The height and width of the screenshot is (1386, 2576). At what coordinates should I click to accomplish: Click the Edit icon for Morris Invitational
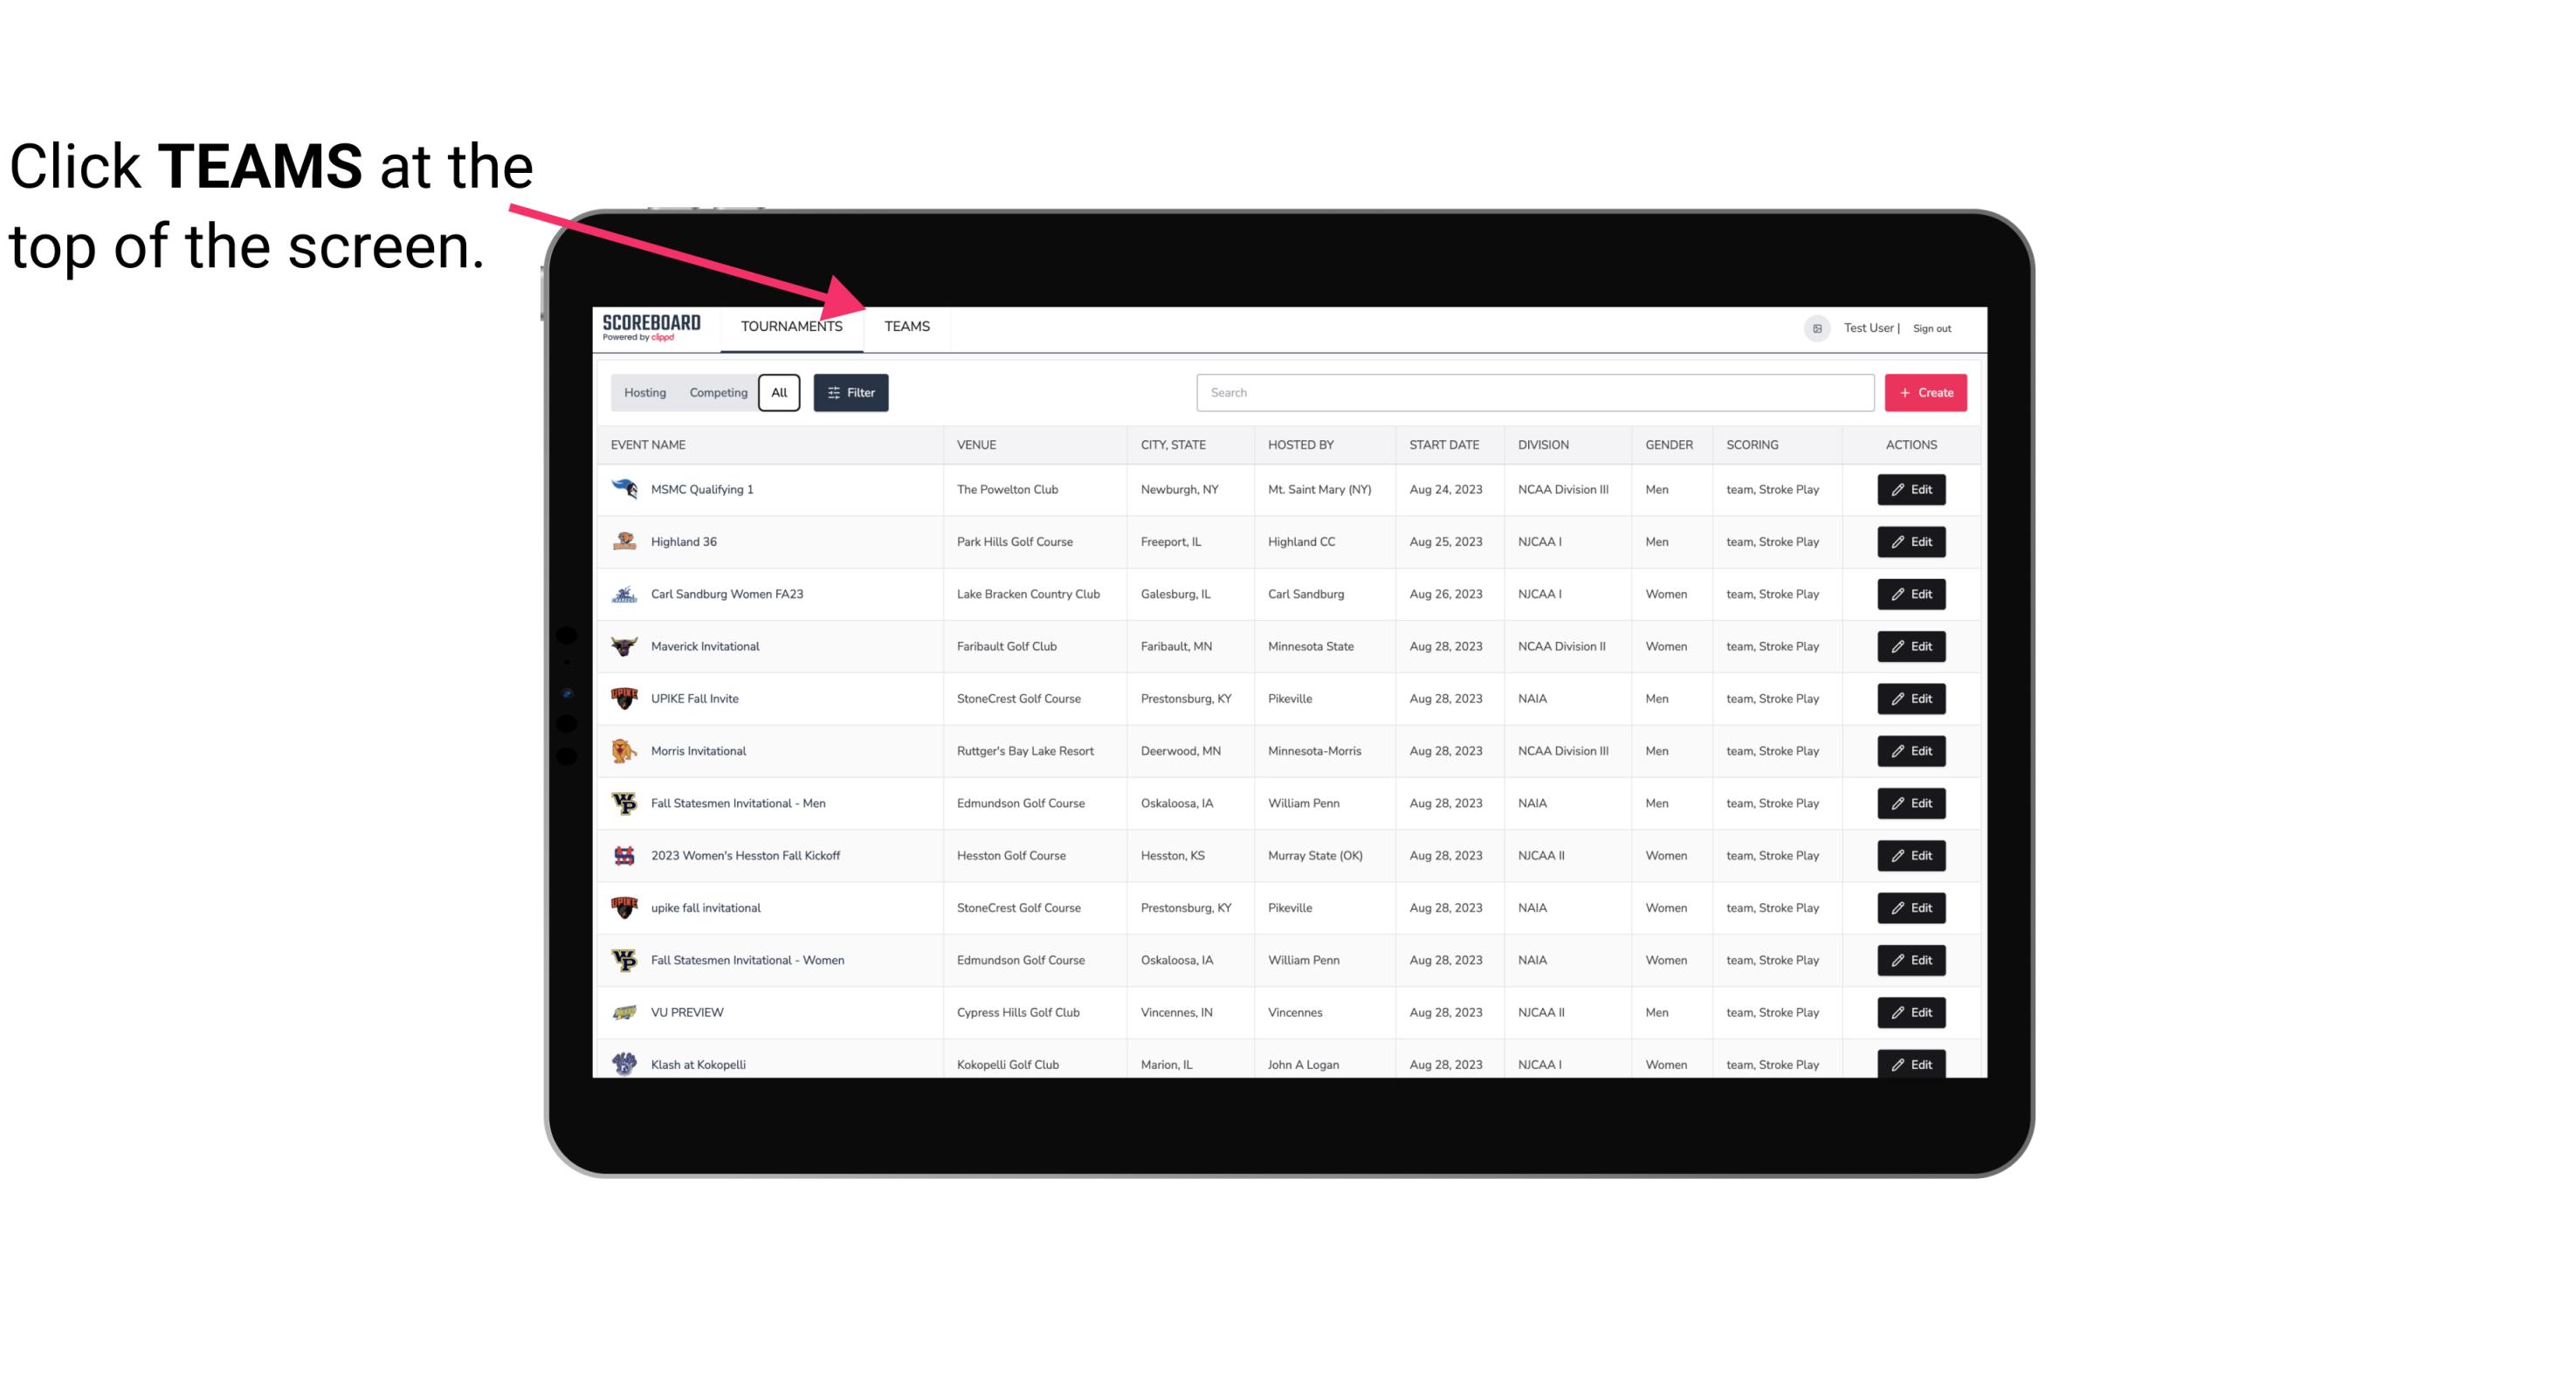point(1912,751)
